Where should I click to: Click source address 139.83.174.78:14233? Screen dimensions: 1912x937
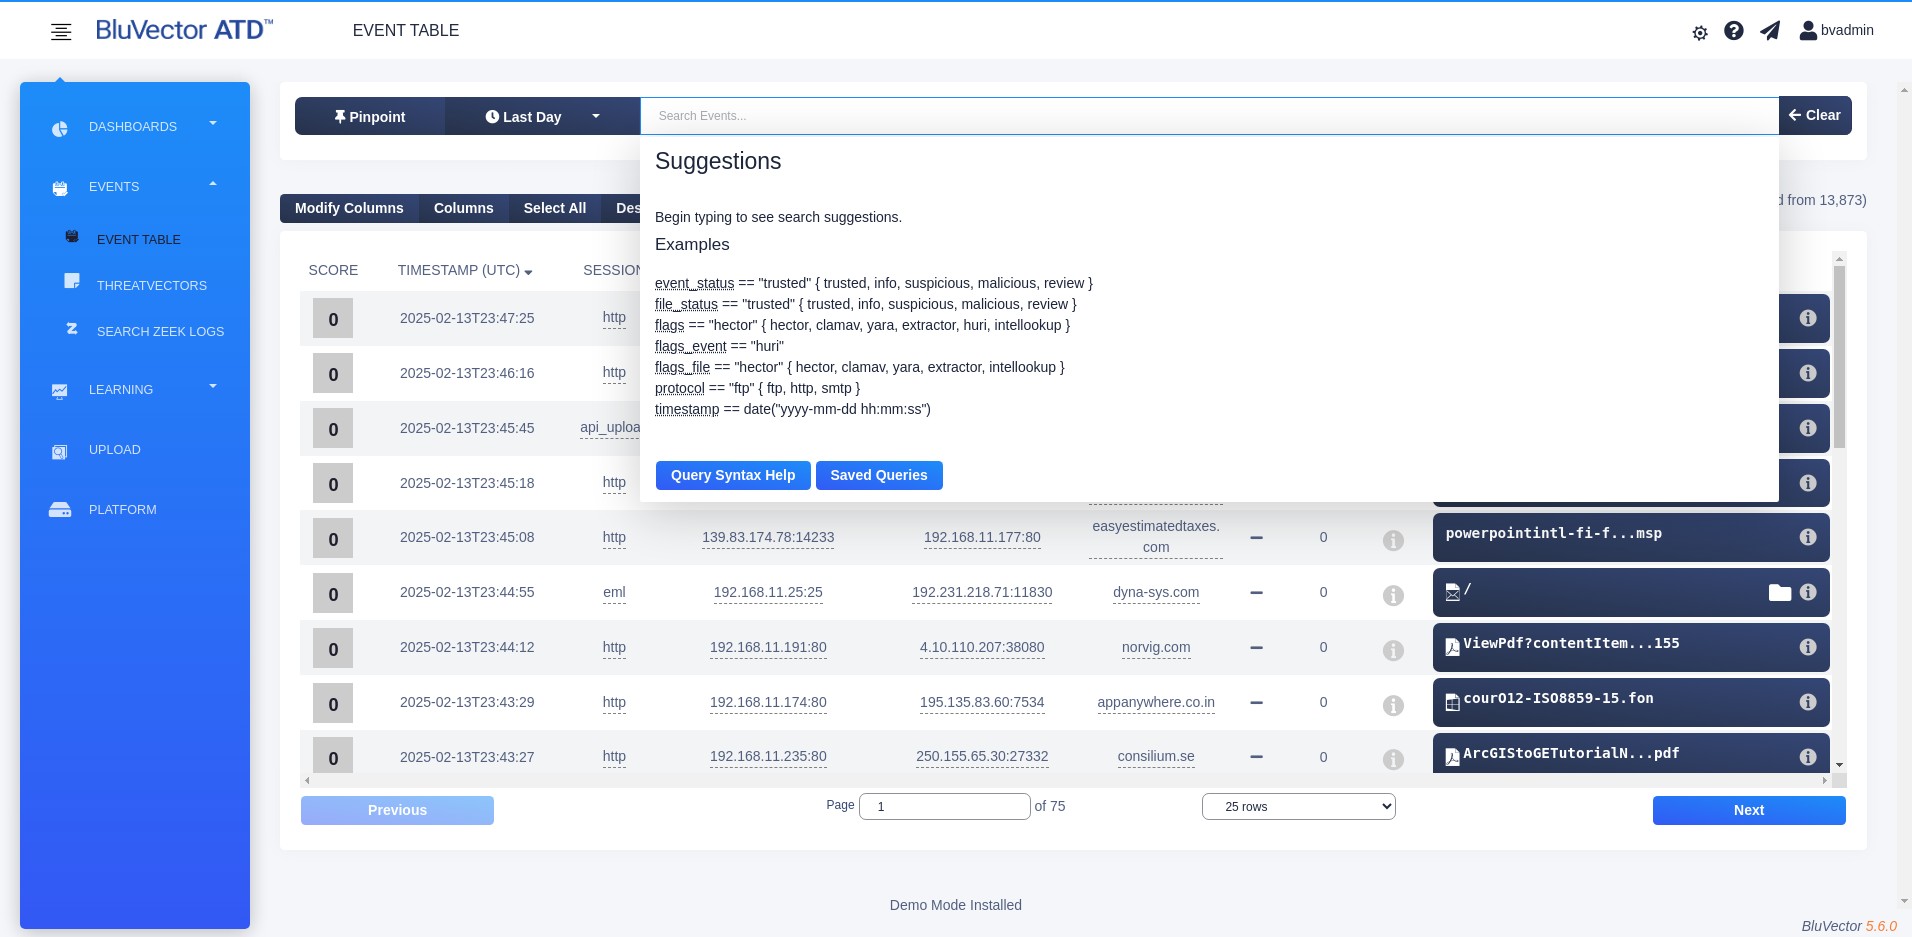(x=768, y=537)
